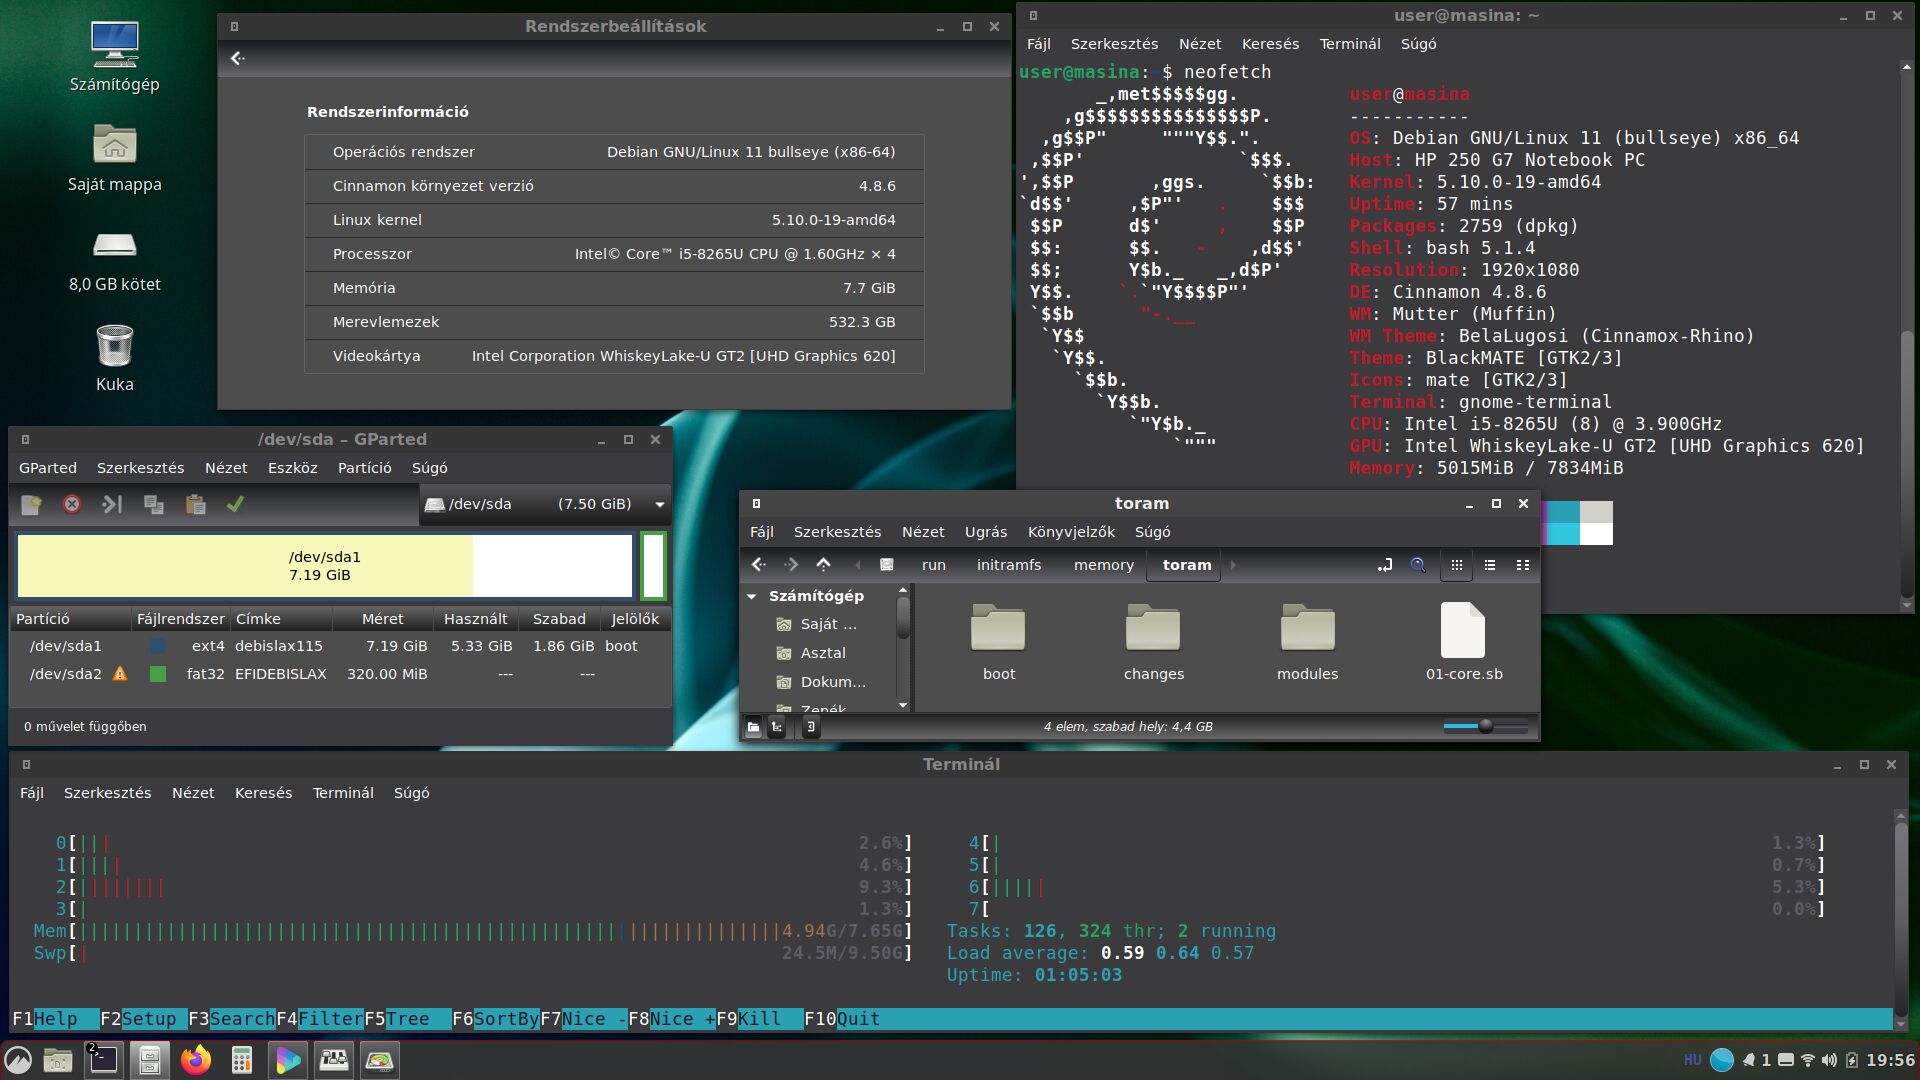
Task: Click the /dev/sda1 partition graphic bar
Action: pyautogui.click(x=325, y=566)
